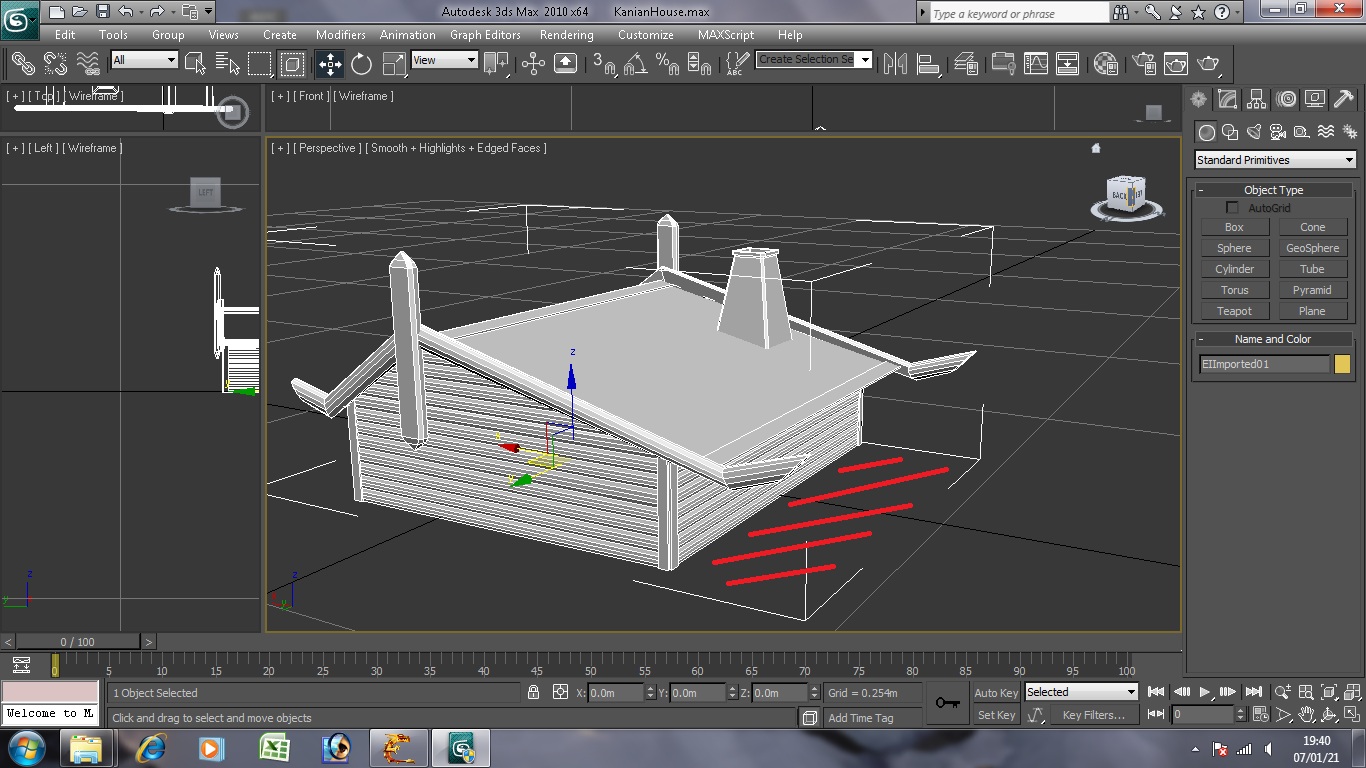Open the Curve Editor

(1035, 64)
